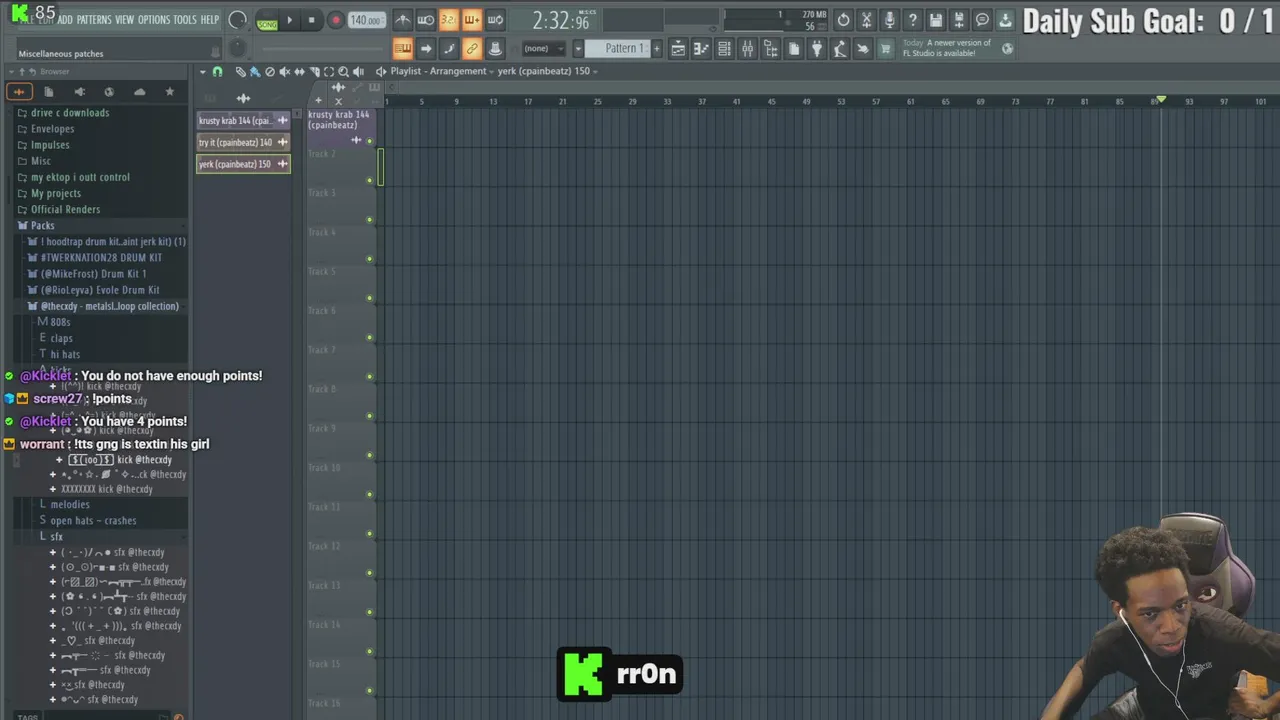Select the playlist paint brush tool
Image resolution: width=1280 pixels, height=720 pixels.
pos(254,72)
